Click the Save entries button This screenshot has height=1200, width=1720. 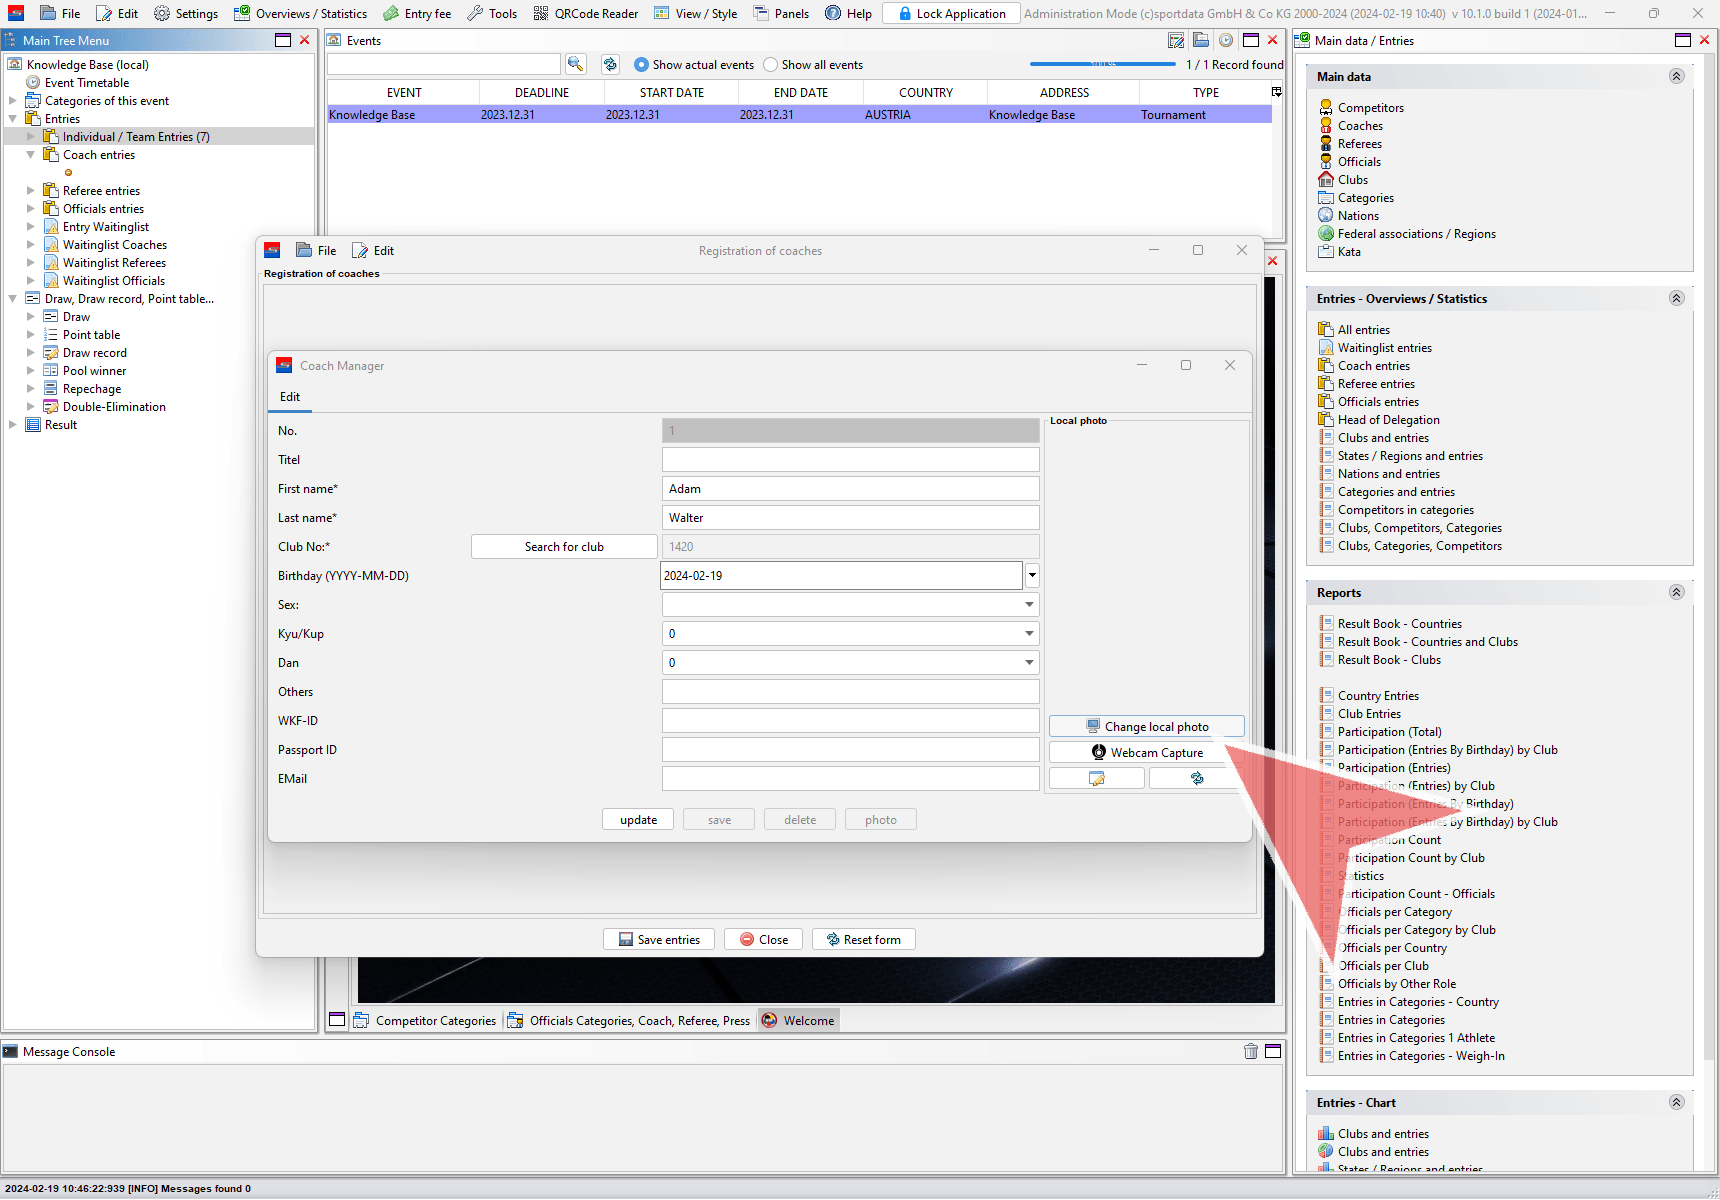point(659,940)
